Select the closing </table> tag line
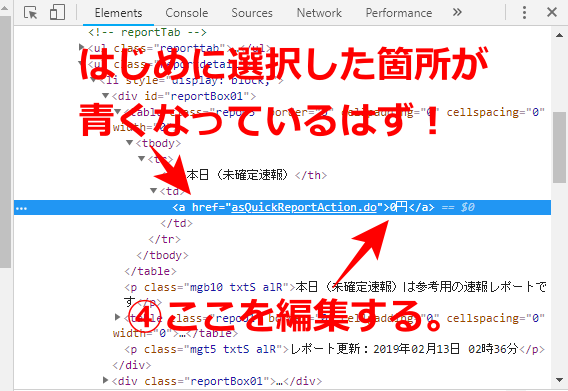 click(150, 271)
